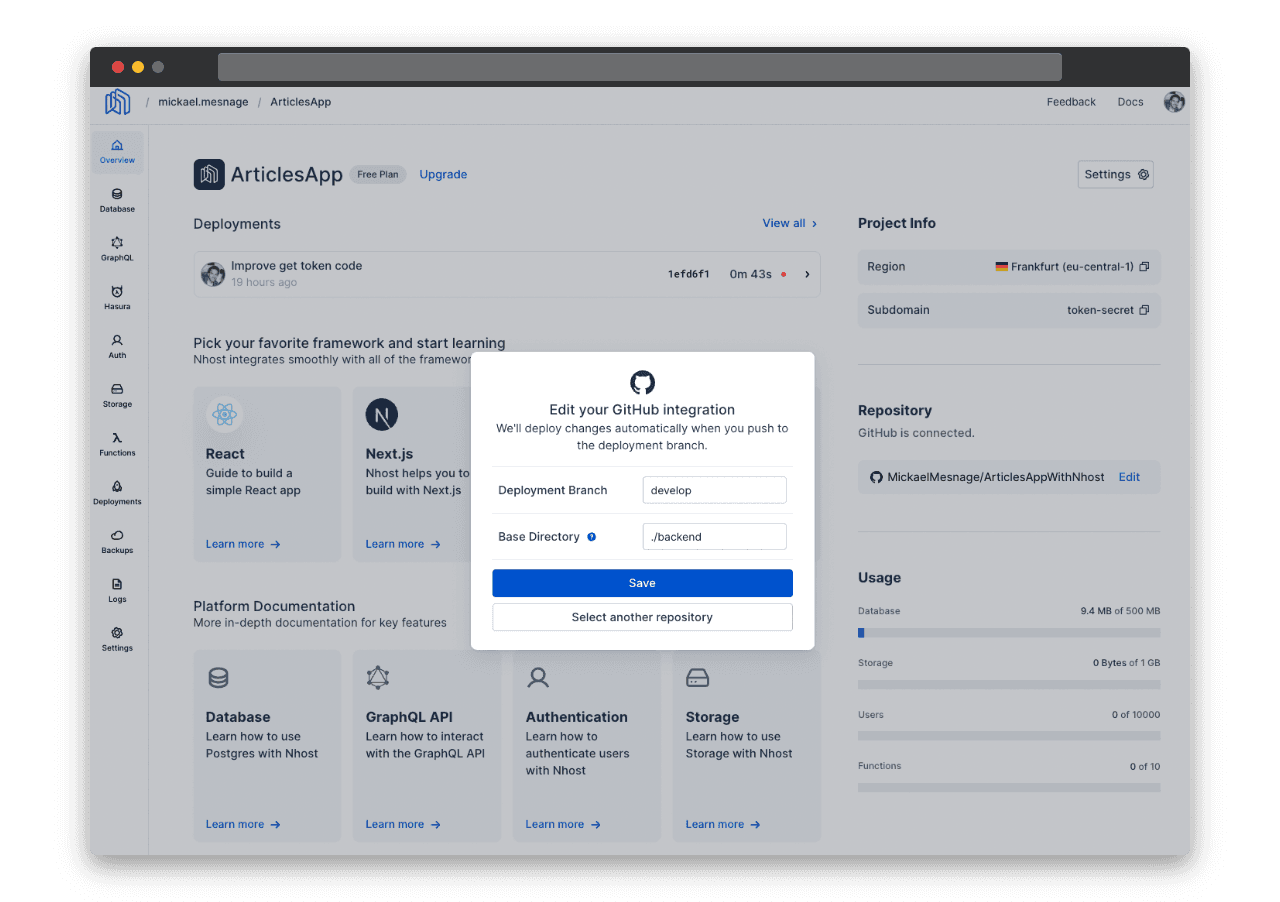The height and width of the screenshot is (902, 1280).
Task: Click the Base Directory help info icon
Action: 591,537
